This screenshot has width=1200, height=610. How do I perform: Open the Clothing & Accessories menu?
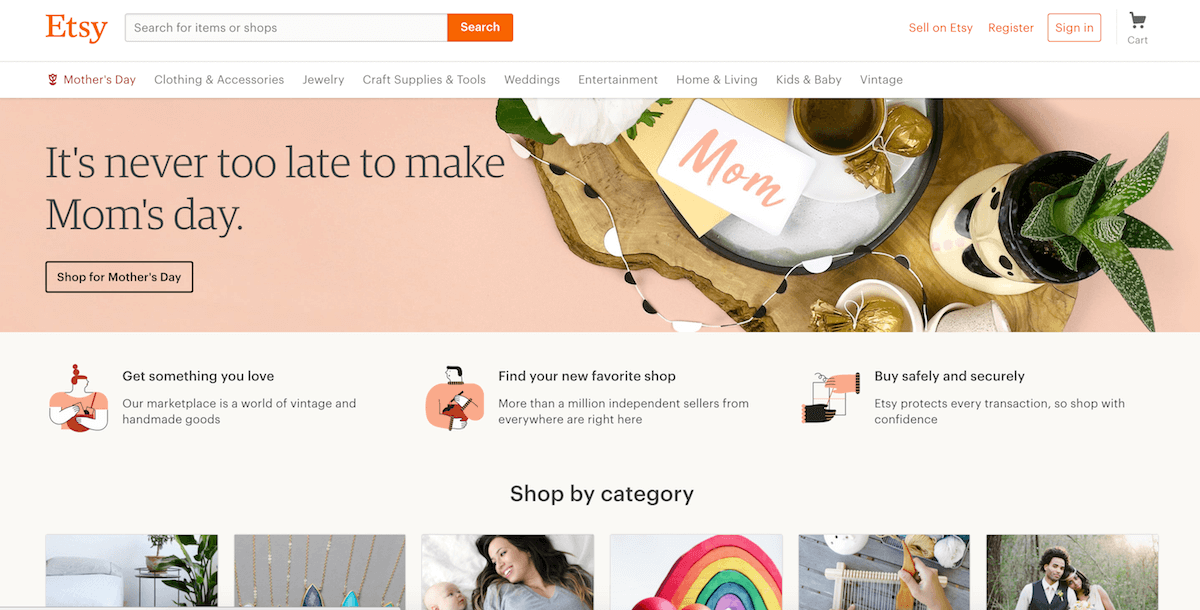(x=219, y=80)
